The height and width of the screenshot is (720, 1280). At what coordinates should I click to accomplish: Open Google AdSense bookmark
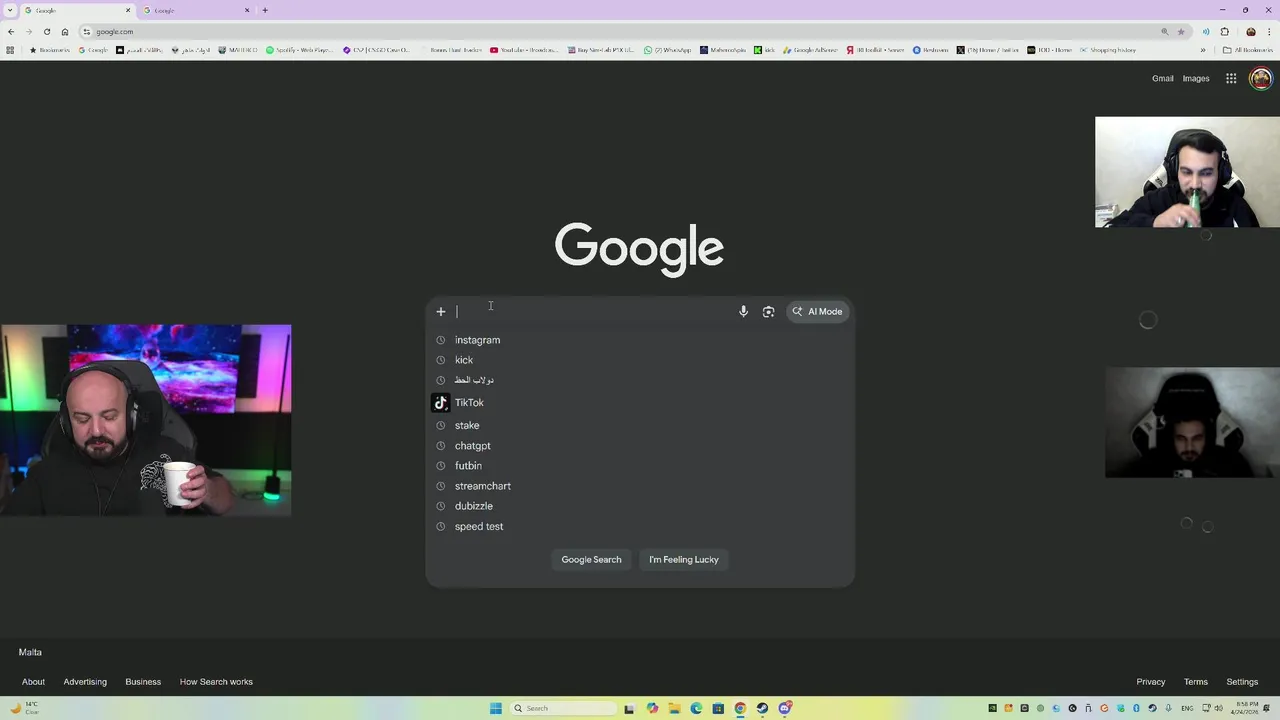coord(811,50)
